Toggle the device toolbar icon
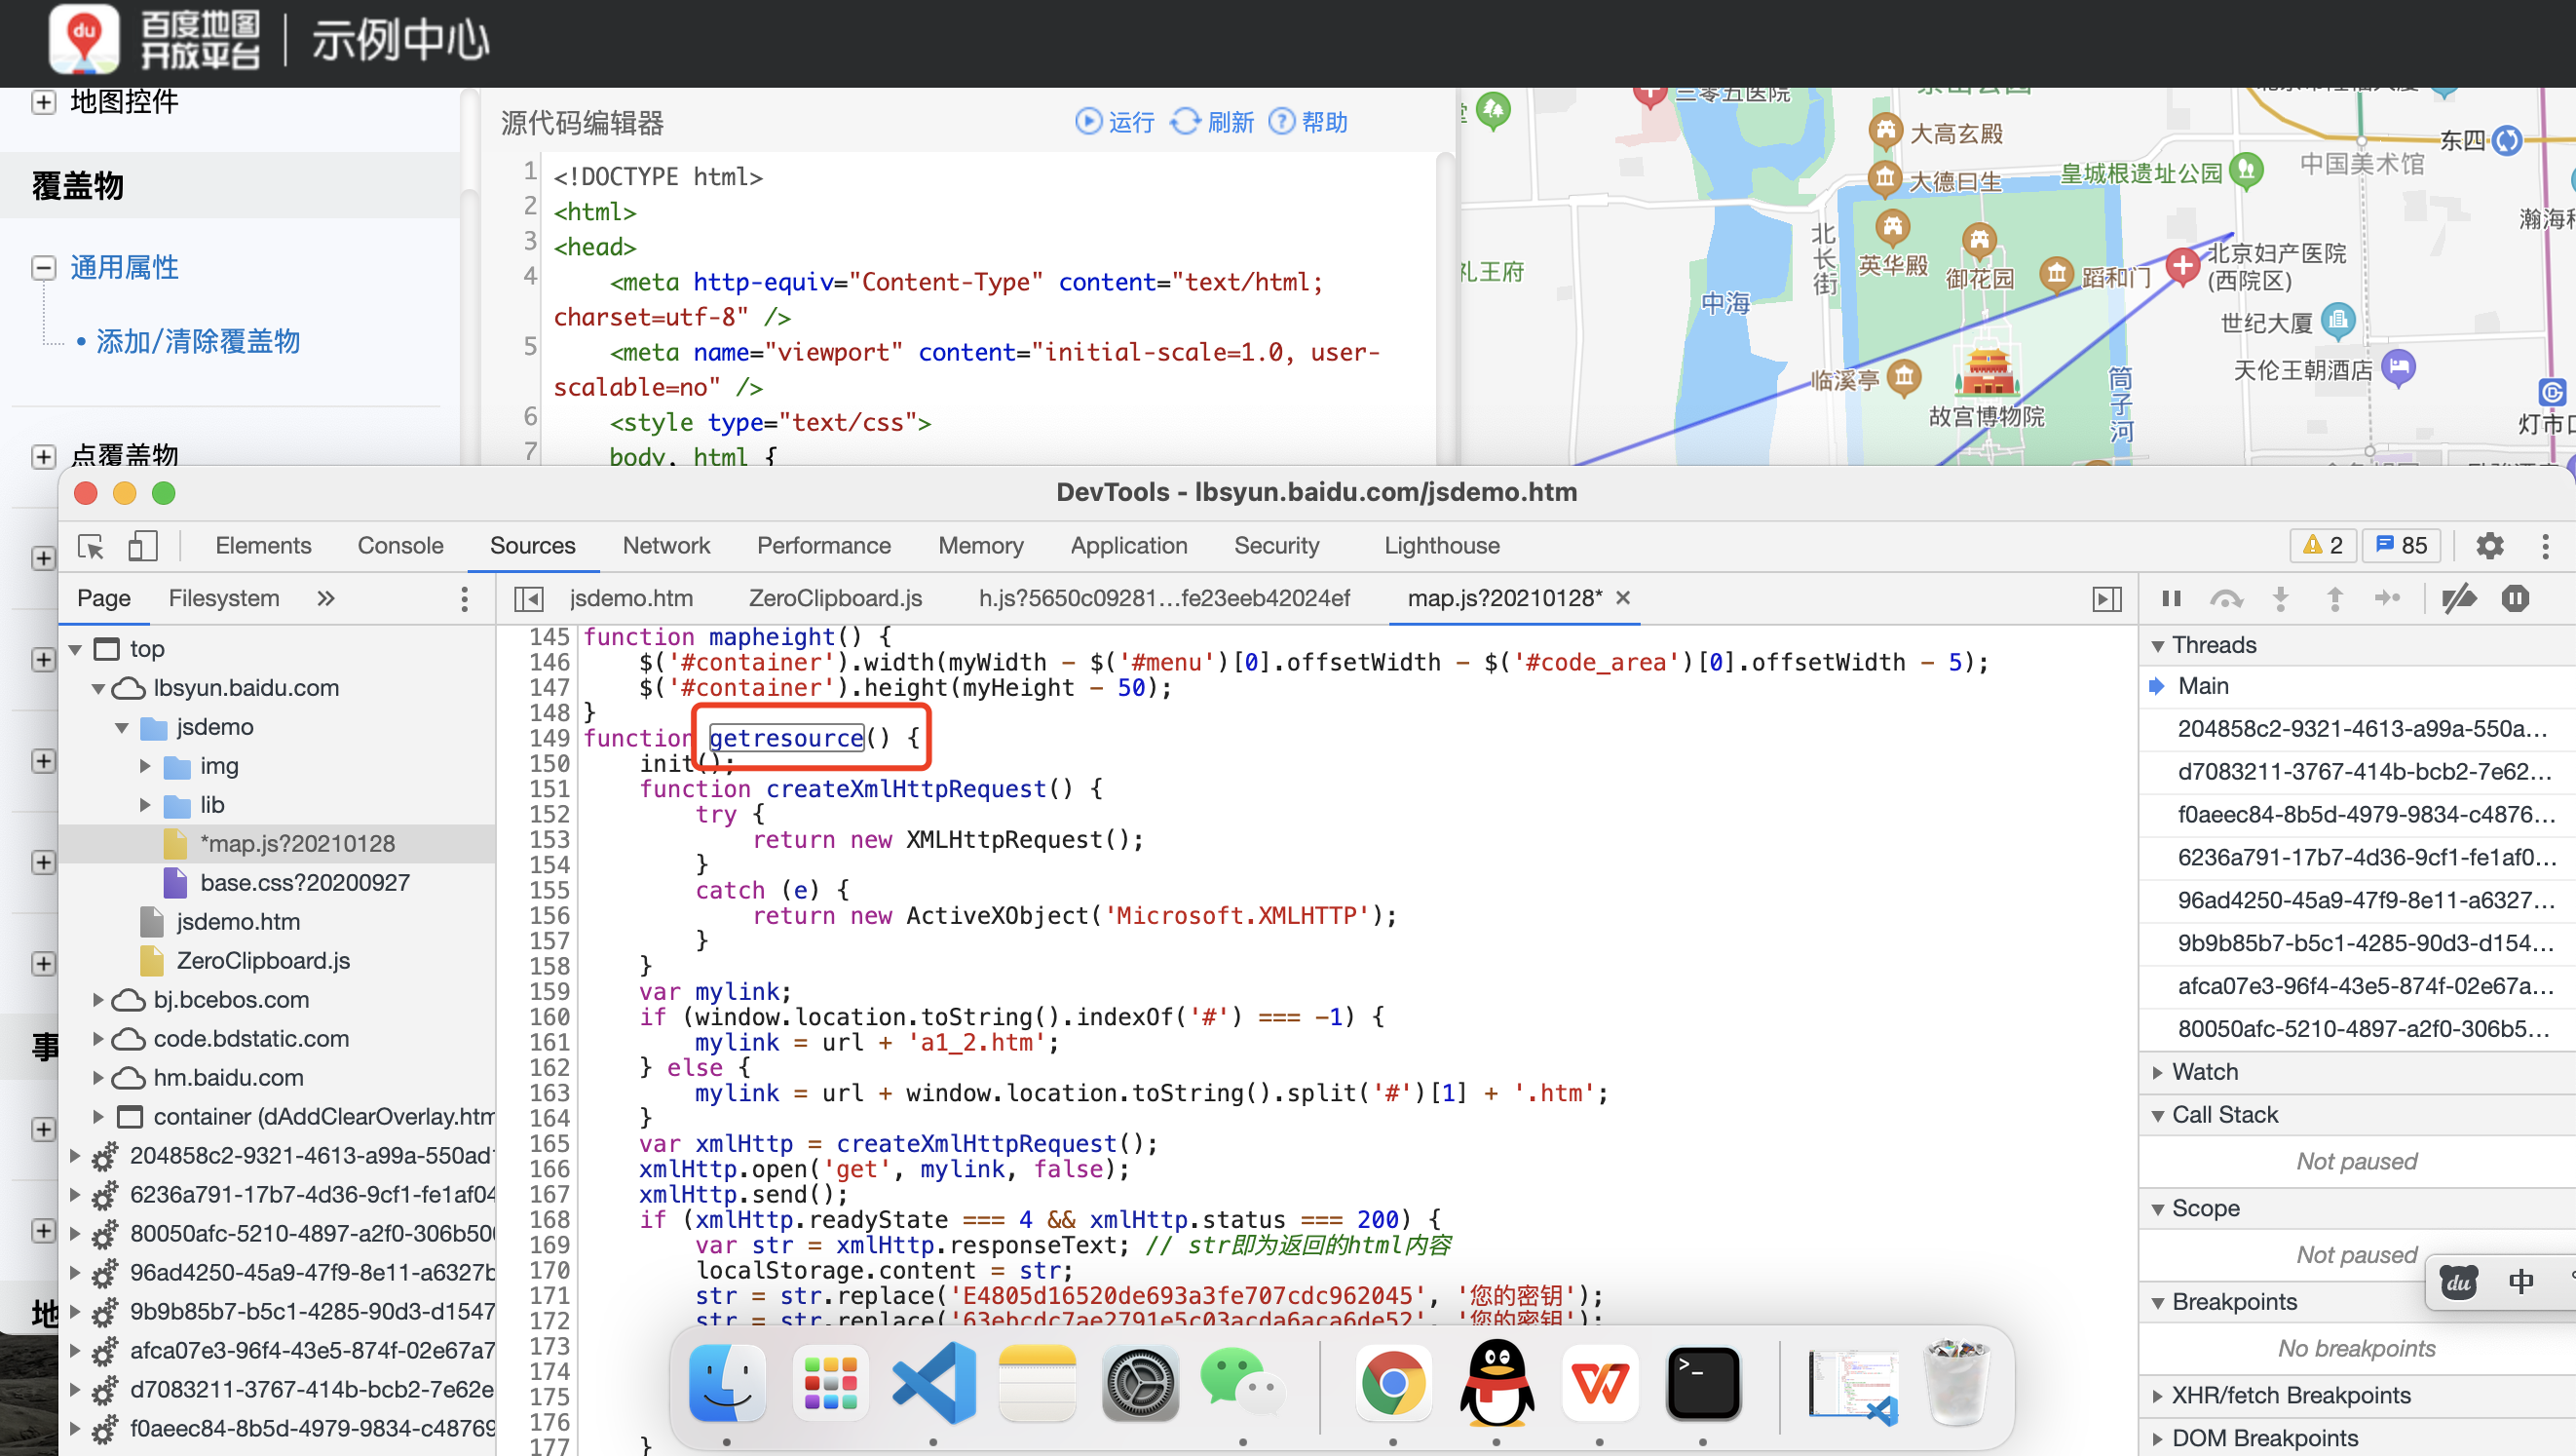This screenshot has width=2576, height=1456. 142,546
